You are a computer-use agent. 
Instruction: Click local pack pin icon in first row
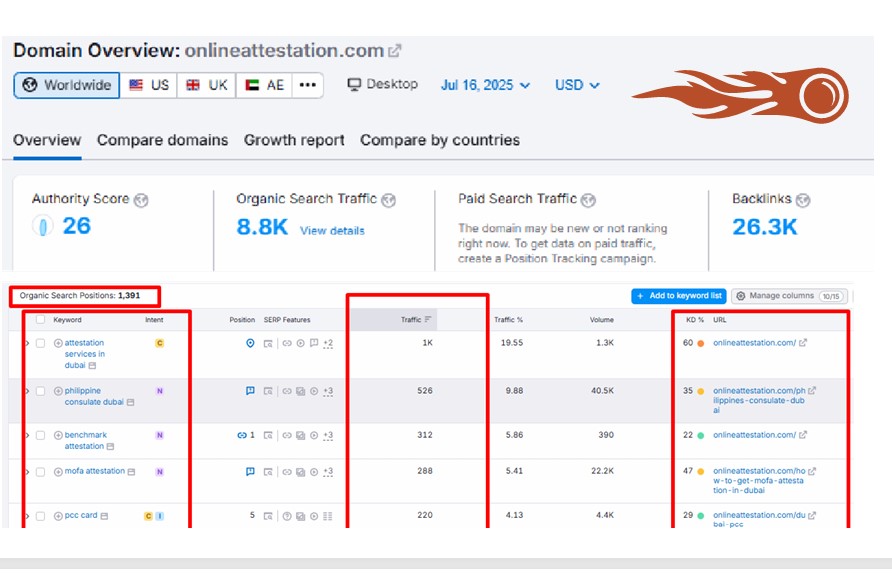(250, 343)
